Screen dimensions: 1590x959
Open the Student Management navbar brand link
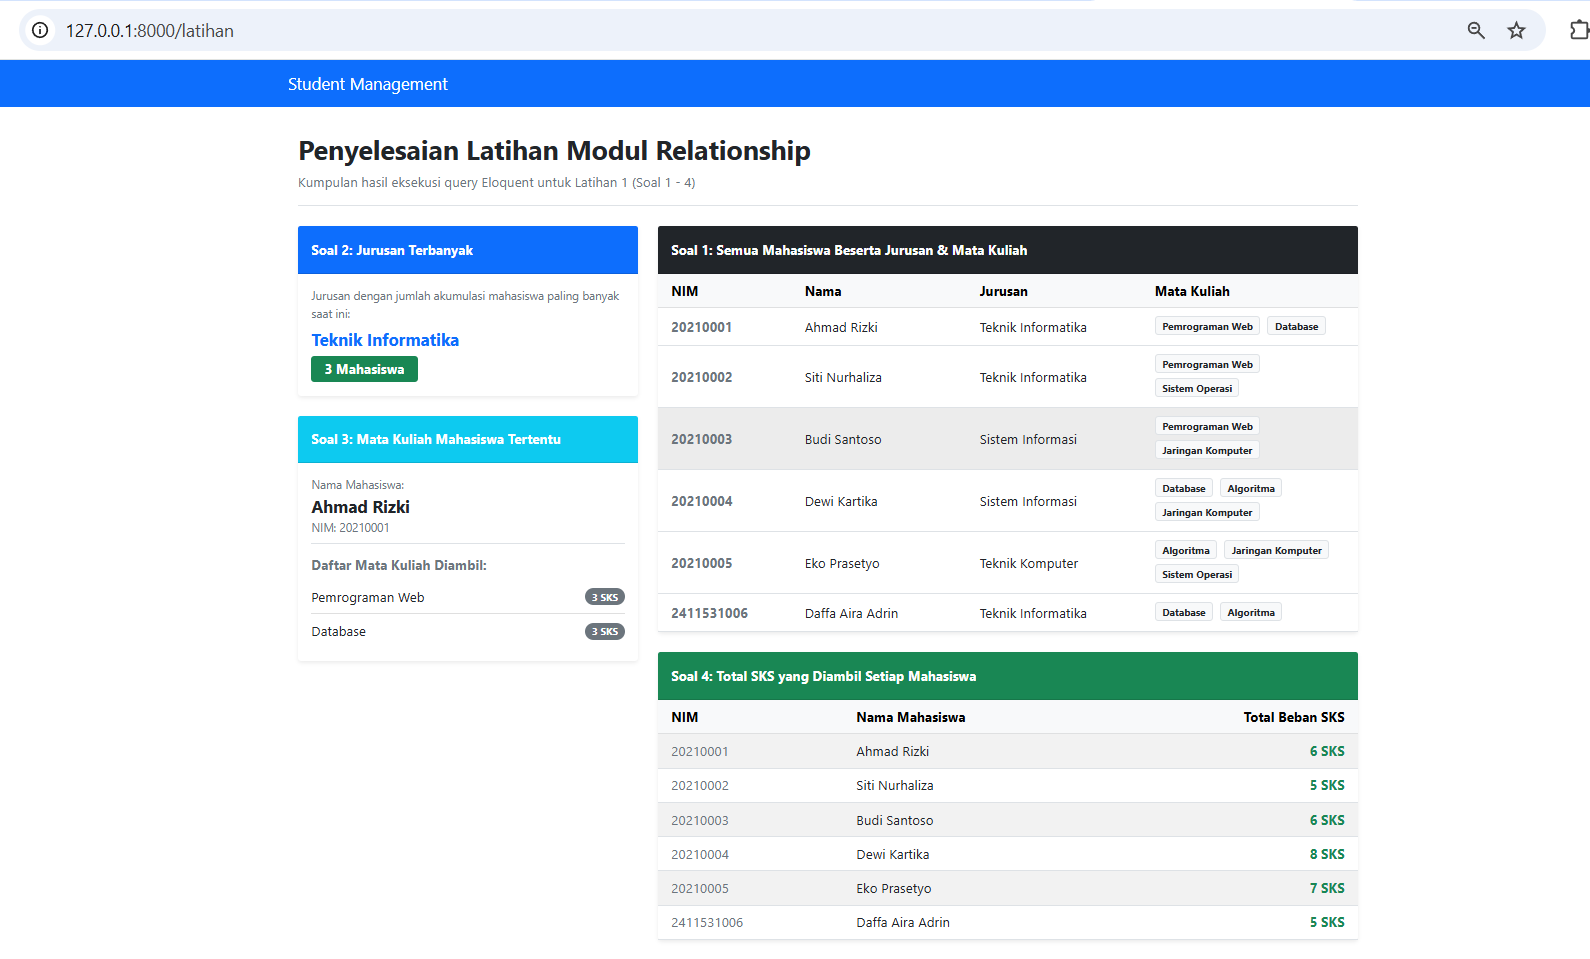(x=367, y=84)
